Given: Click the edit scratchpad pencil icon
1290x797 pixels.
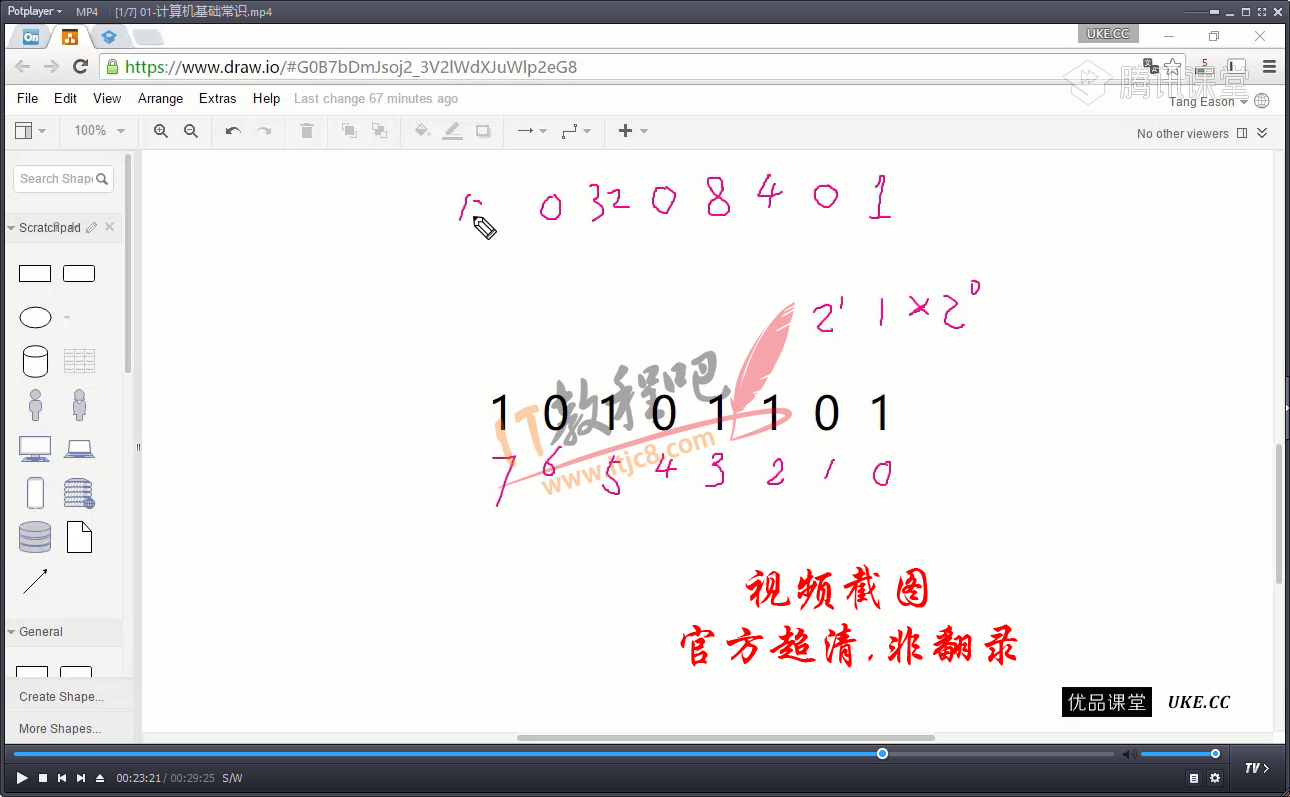Looking at the screenshot, I should coord(92,227).
